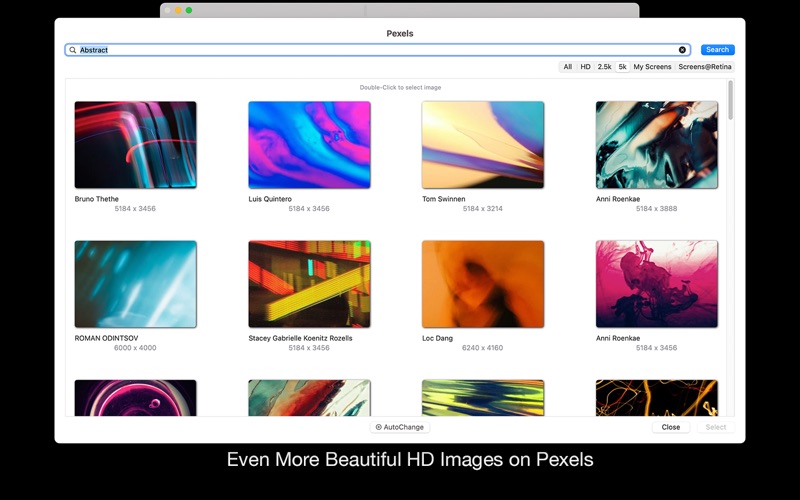Select Luis Quintero's pink and blue image

click(309, 145)
